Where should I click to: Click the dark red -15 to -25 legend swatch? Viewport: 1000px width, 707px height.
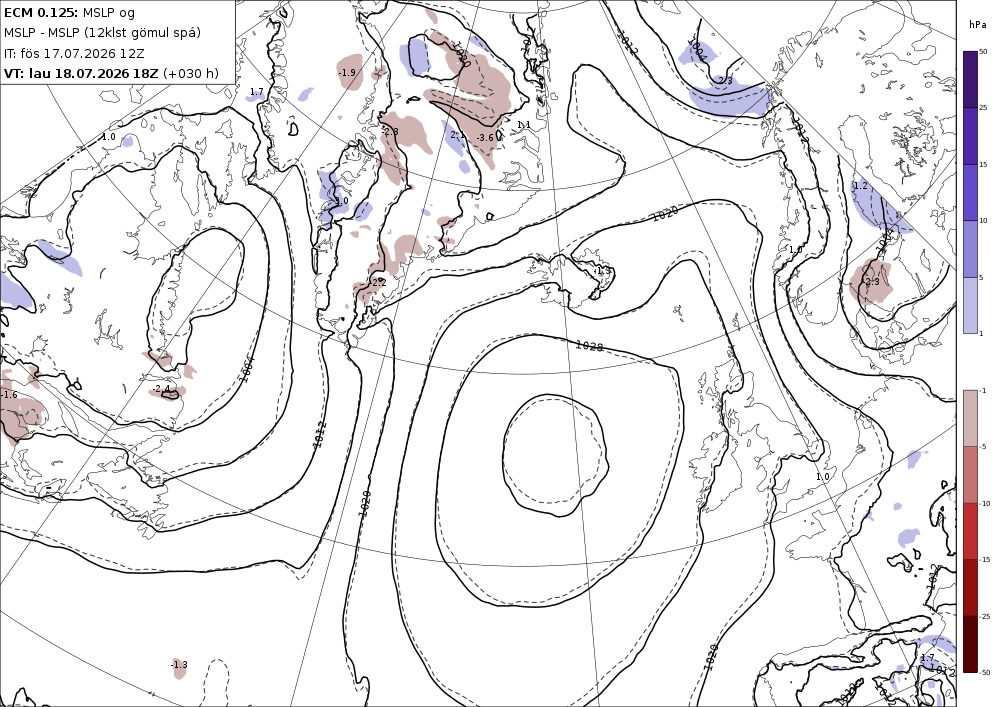pos(970,587)
